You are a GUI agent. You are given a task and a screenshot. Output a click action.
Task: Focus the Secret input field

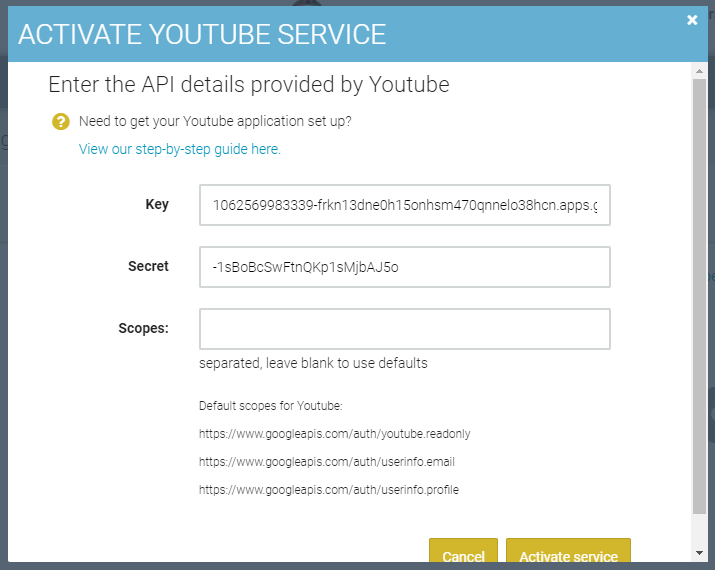(404, 267)
